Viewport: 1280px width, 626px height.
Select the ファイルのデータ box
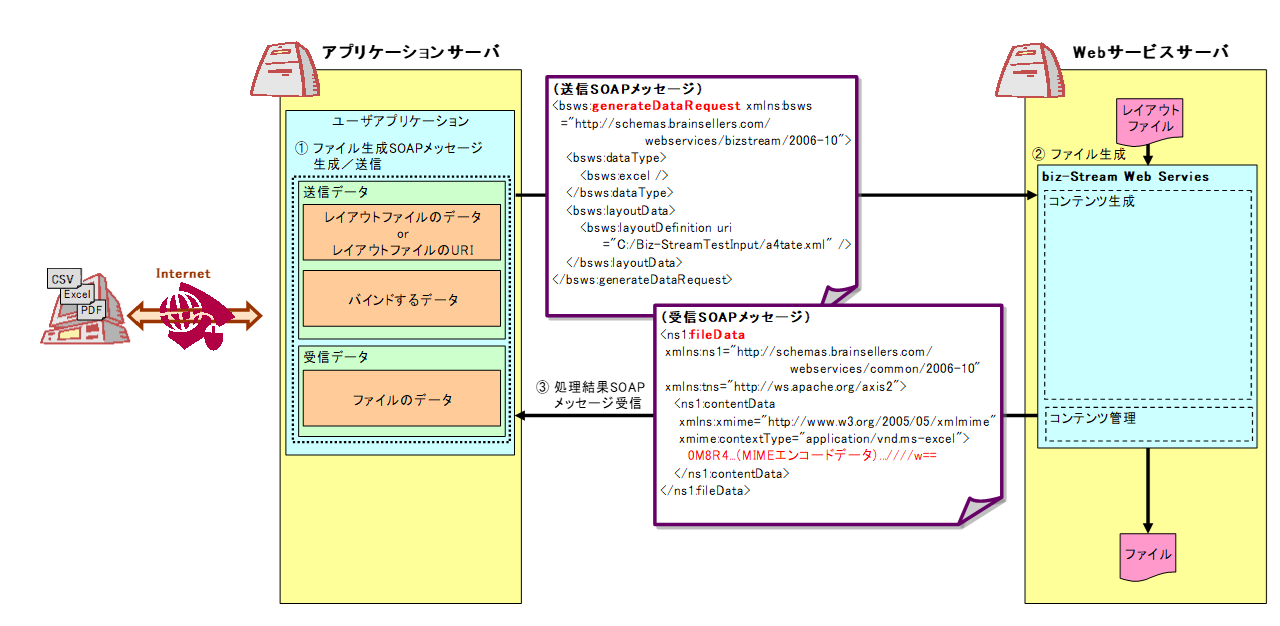401,398
